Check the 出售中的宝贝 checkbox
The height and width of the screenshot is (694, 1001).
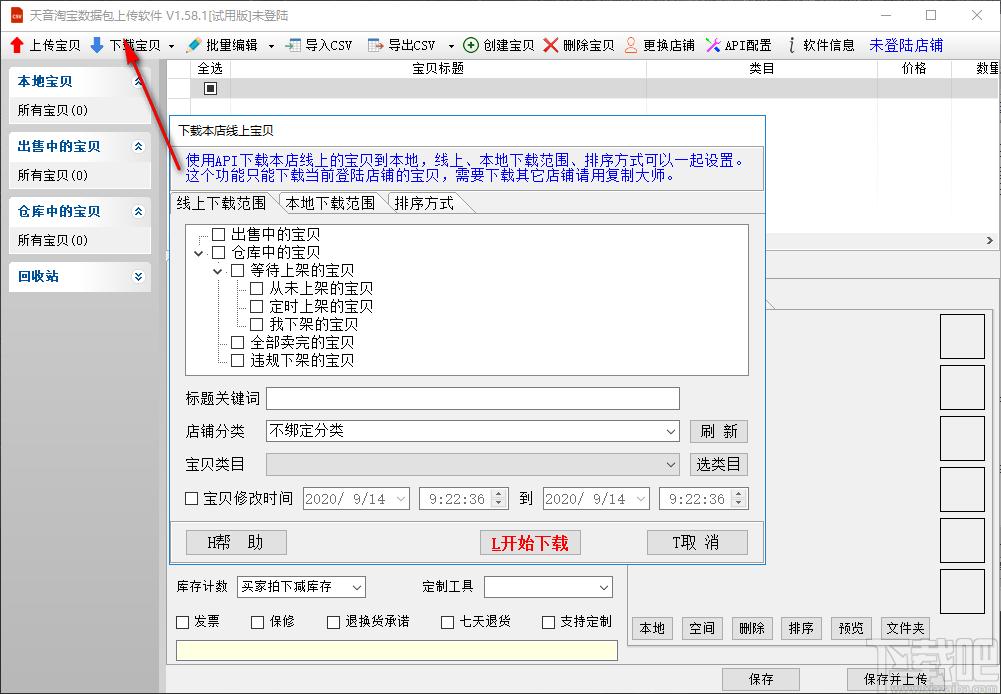[x=218, y=235]
